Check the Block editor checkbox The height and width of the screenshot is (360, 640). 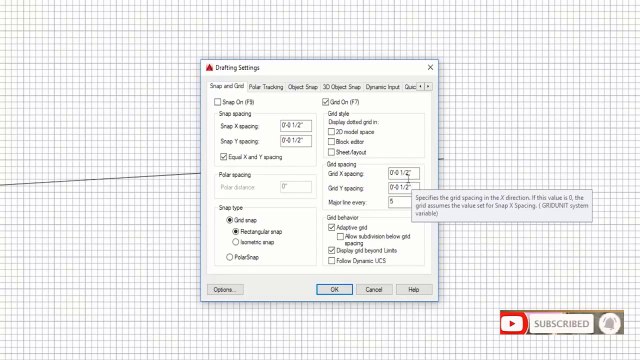point(331,142)
